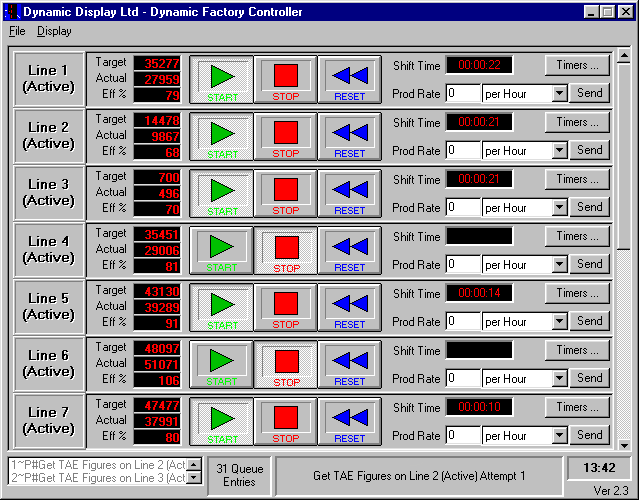
Task: Click the 31 Queue Entries panel
Action: click(239, 476)
